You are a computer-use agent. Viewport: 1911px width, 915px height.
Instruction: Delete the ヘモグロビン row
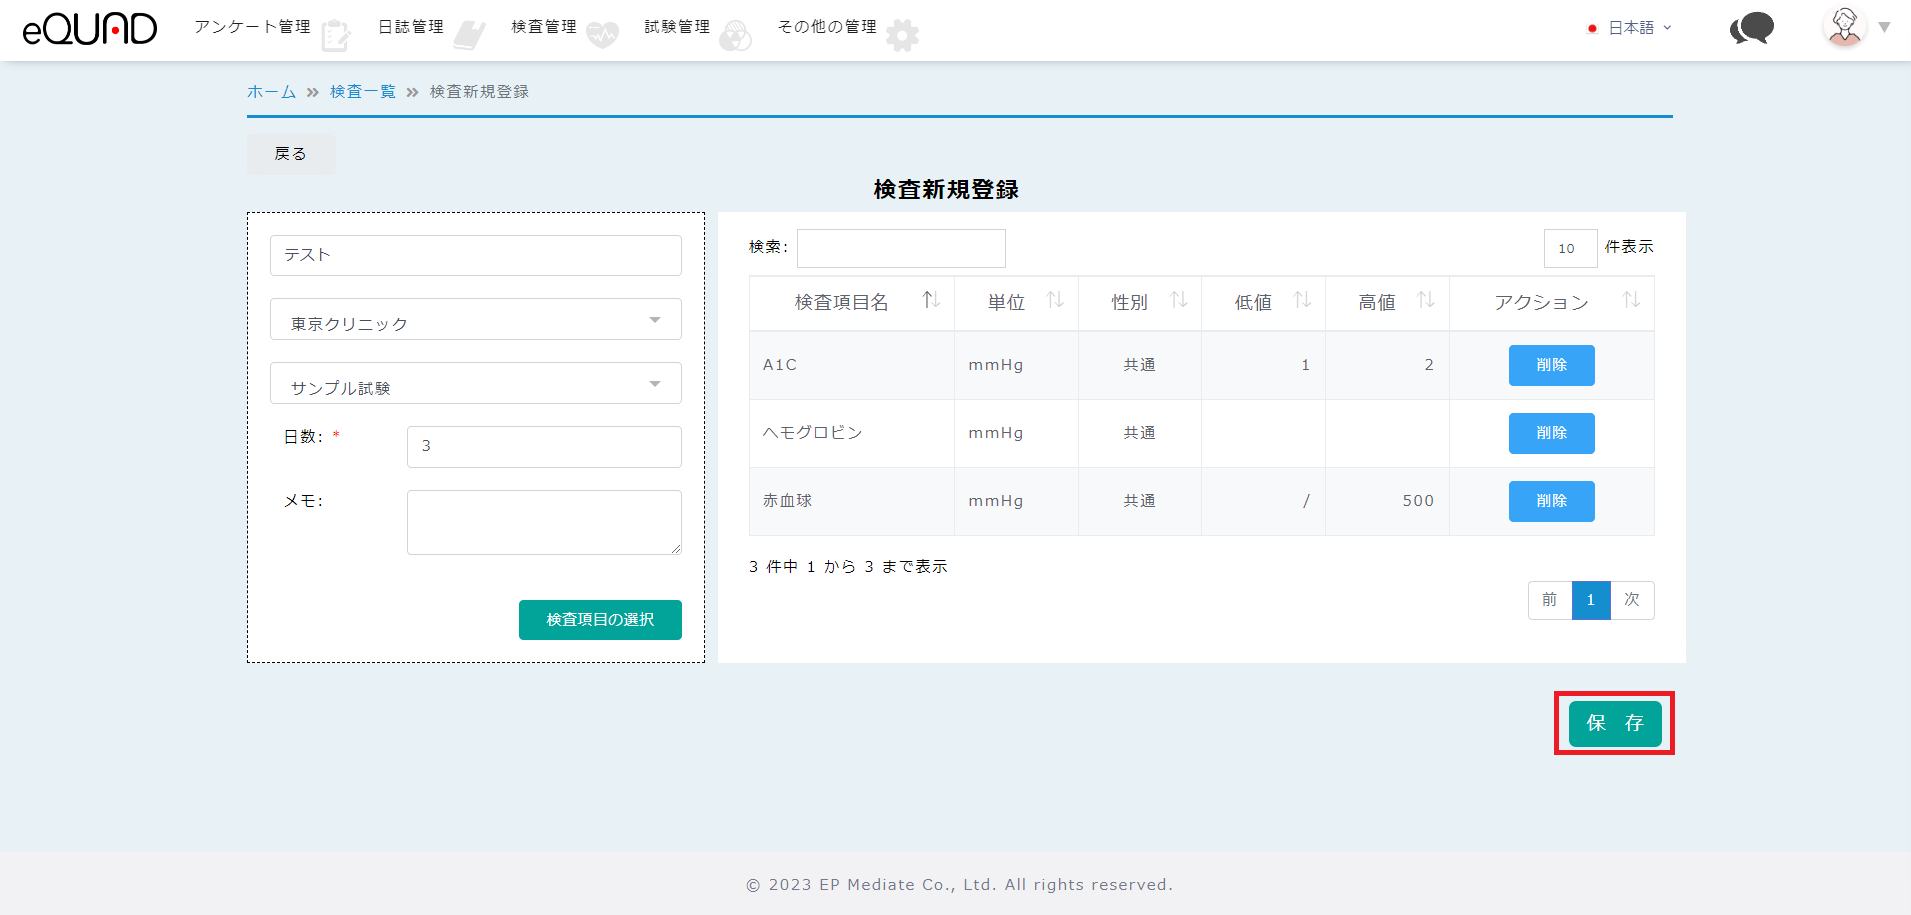pos(1551,433)
